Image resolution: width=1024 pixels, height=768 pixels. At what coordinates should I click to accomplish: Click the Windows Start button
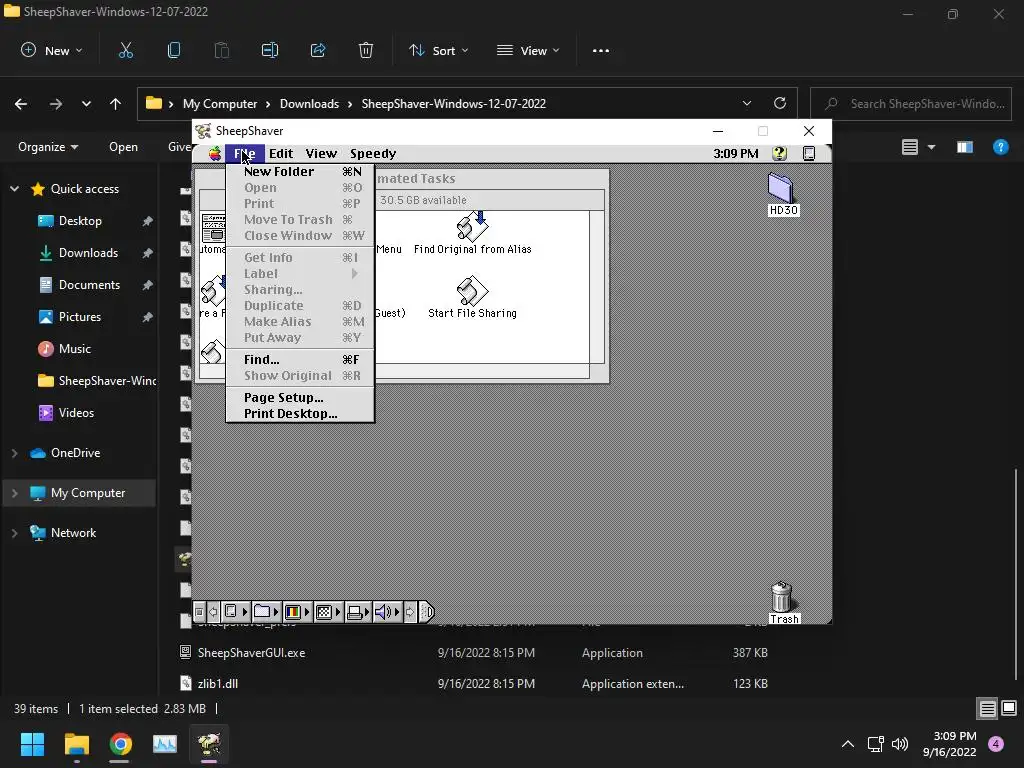[32, 744]
